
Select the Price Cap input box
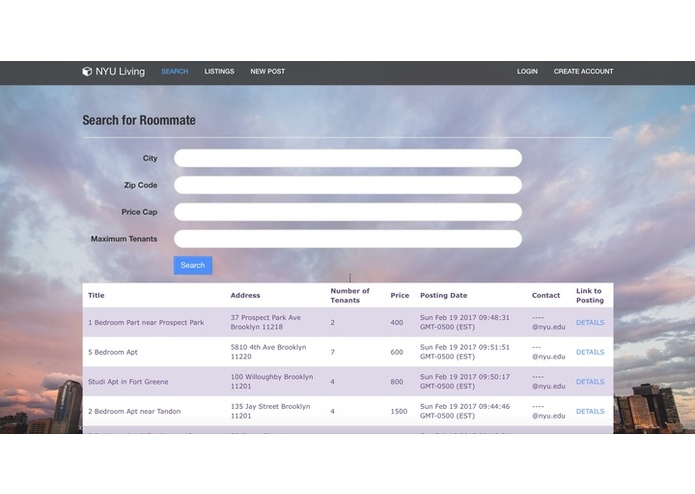tap(348, 212)
